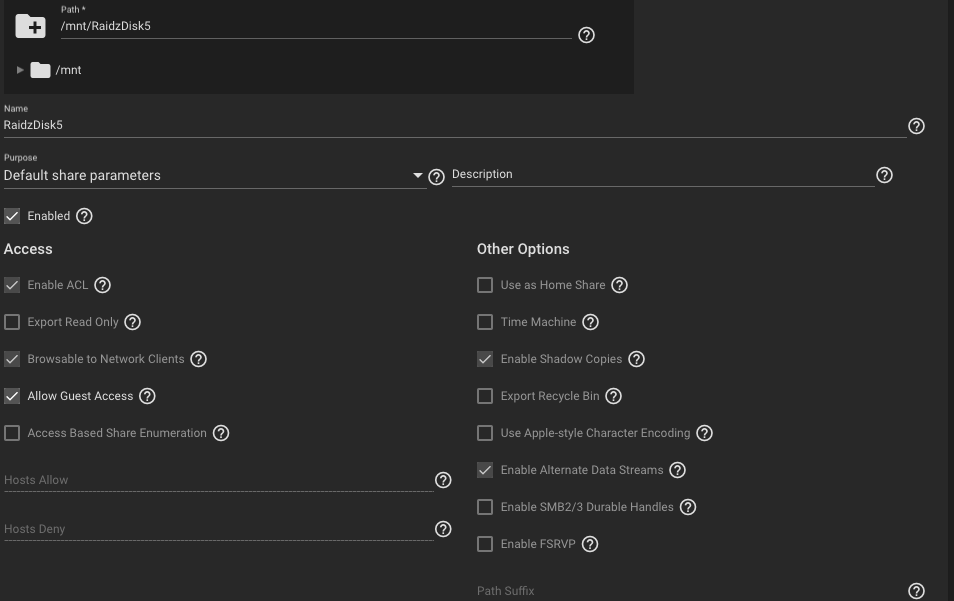Show help for the Time Machine option
This screenshot has width=954, height=601.
590,322
